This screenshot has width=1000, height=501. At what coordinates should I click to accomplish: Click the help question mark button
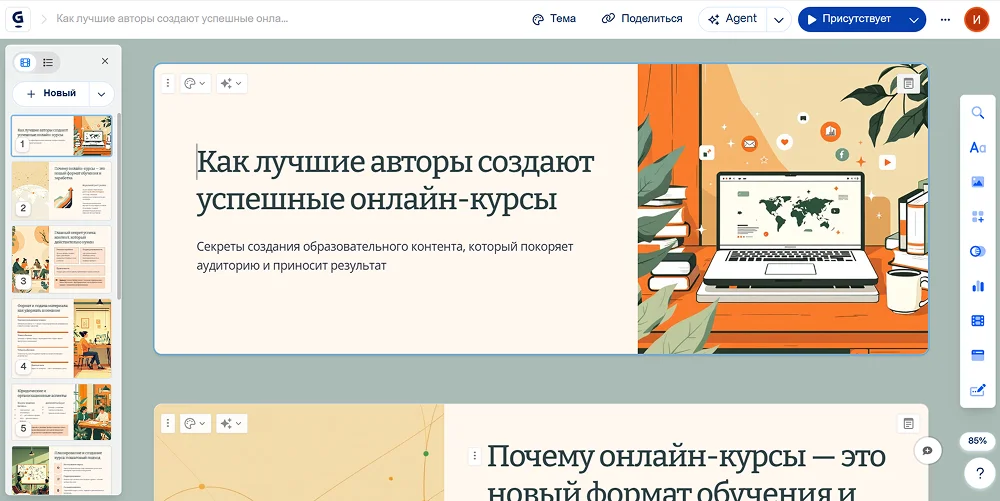click(979, 473)
